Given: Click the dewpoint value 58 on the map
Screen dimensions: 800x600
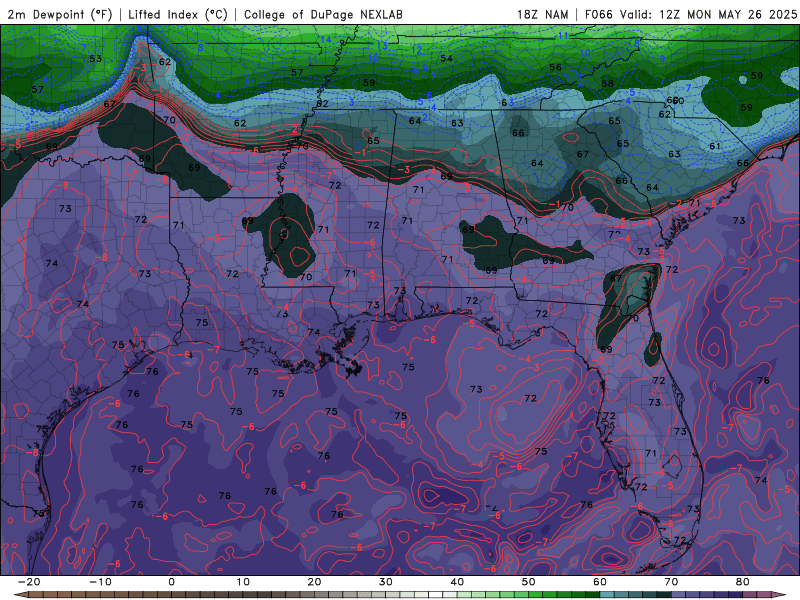Looking at the screenshot, I should click(x=607, y=84).
